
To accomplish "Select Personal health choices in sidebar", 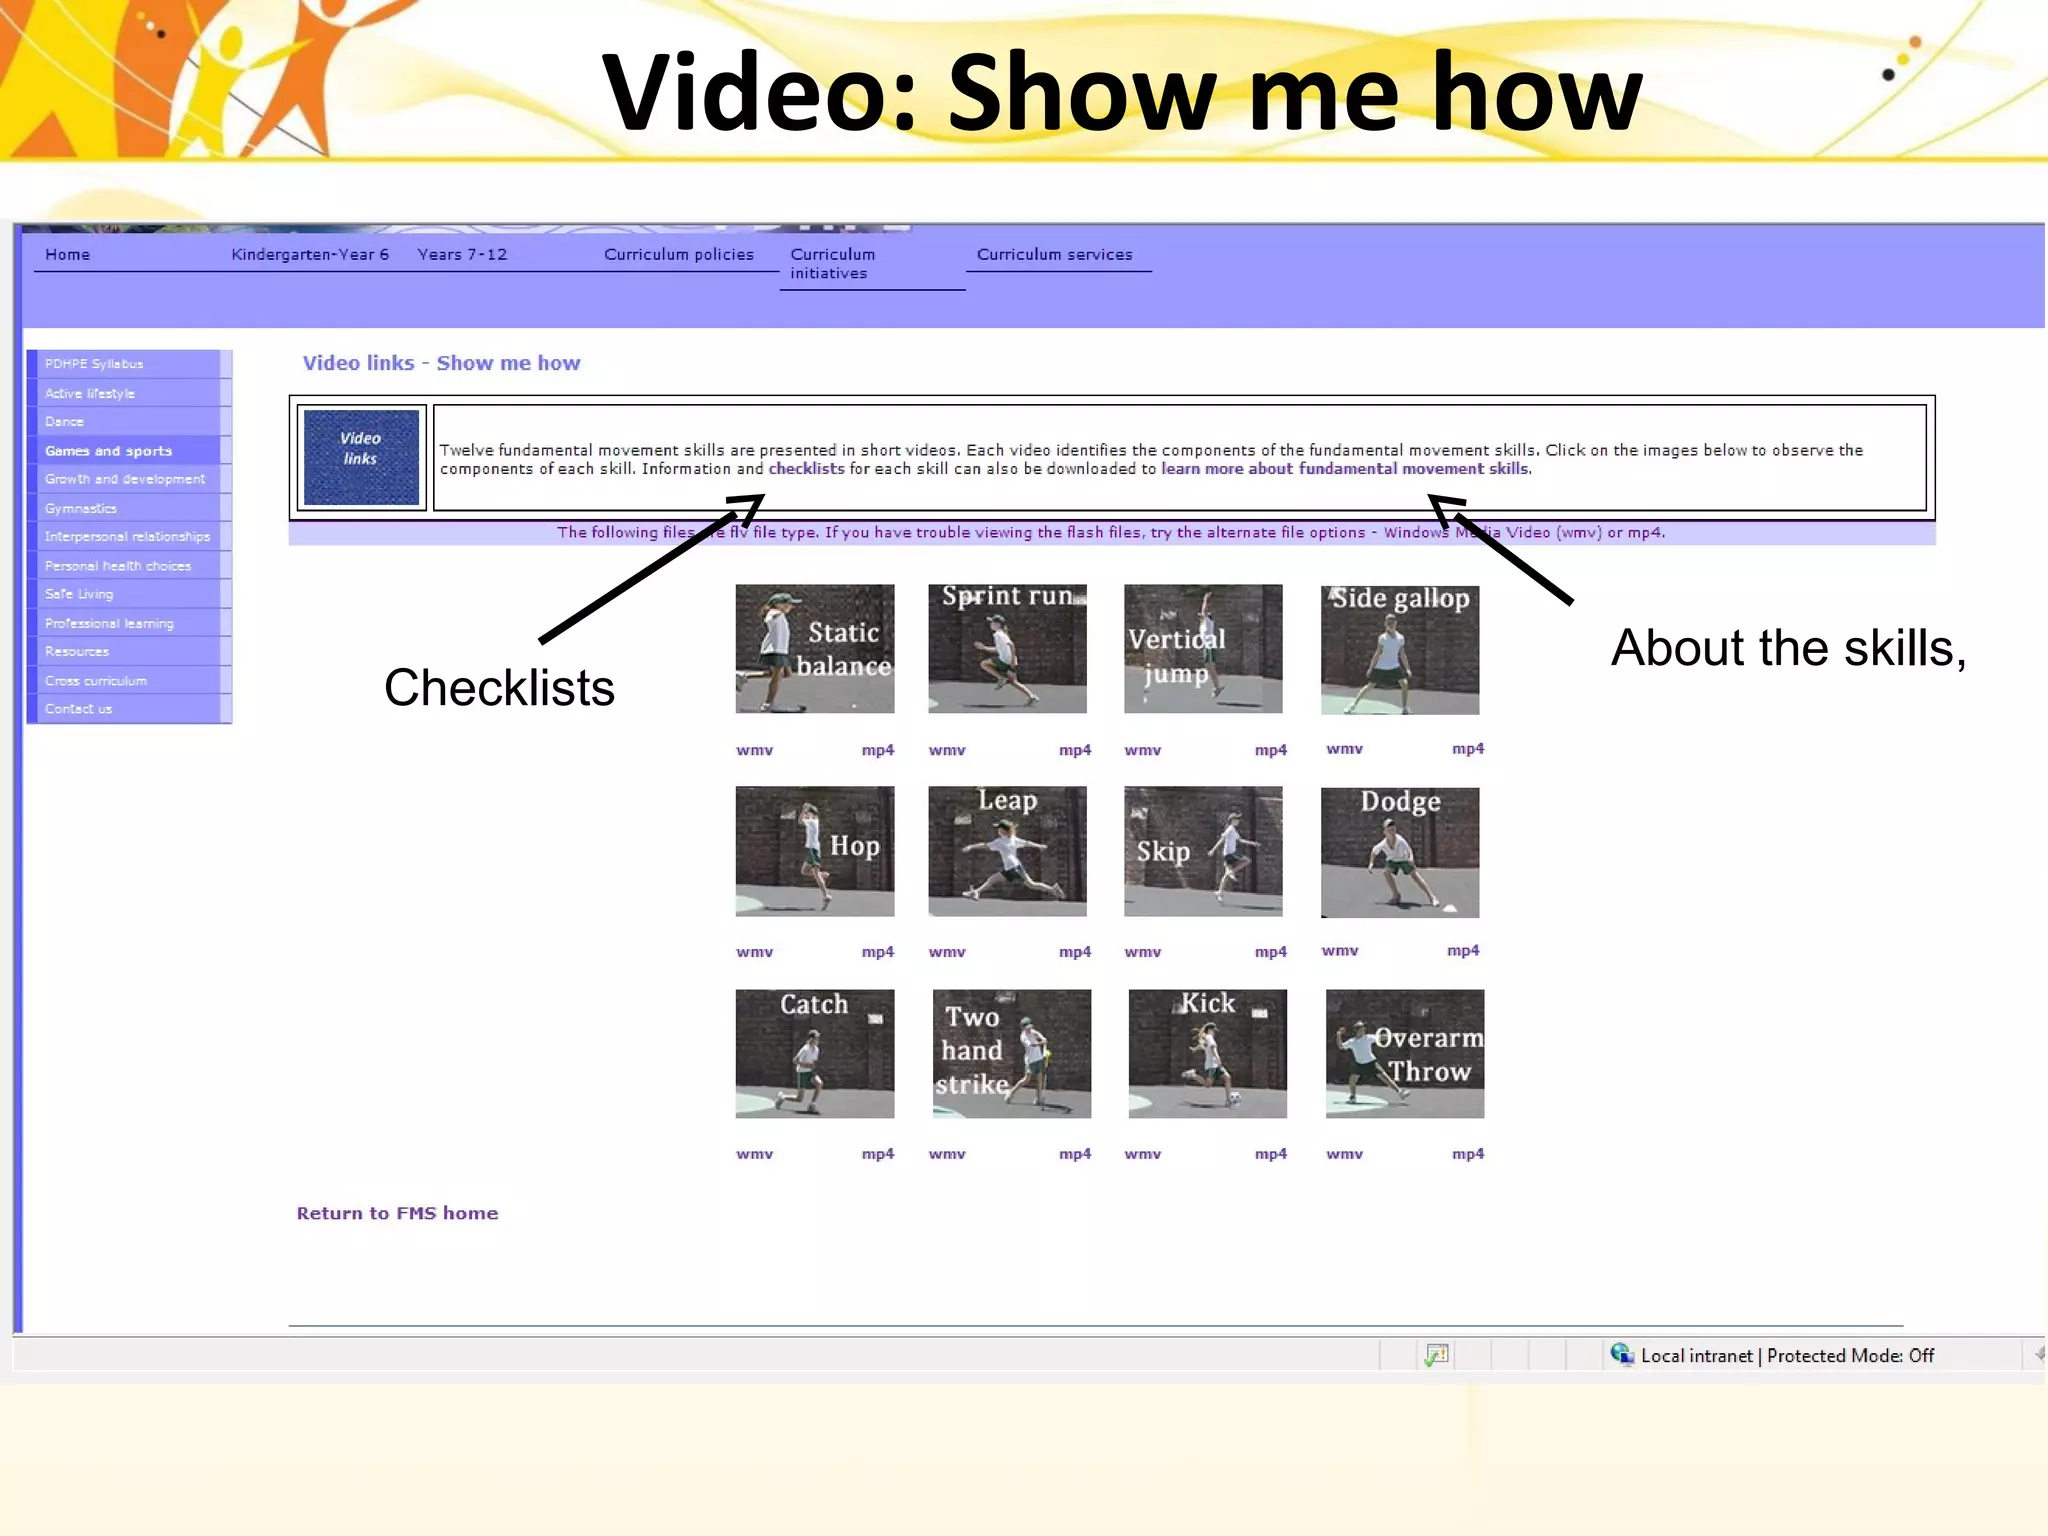I will (129, 565).
